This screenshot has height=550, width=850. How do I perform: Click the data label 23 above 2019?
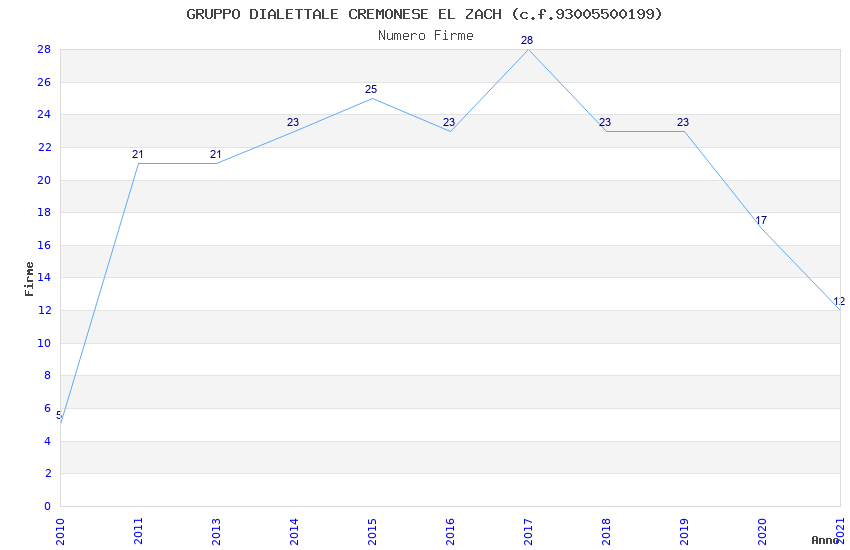683,122
